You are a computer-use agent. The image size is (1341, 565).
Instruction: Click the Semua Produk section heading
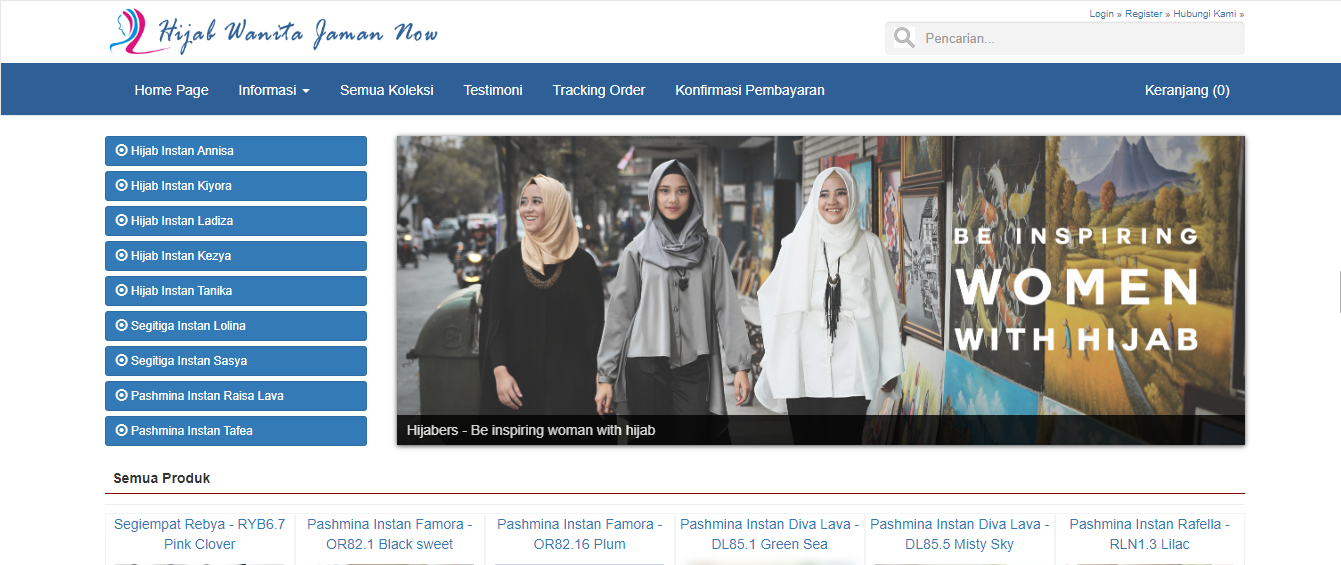(162, 478)
